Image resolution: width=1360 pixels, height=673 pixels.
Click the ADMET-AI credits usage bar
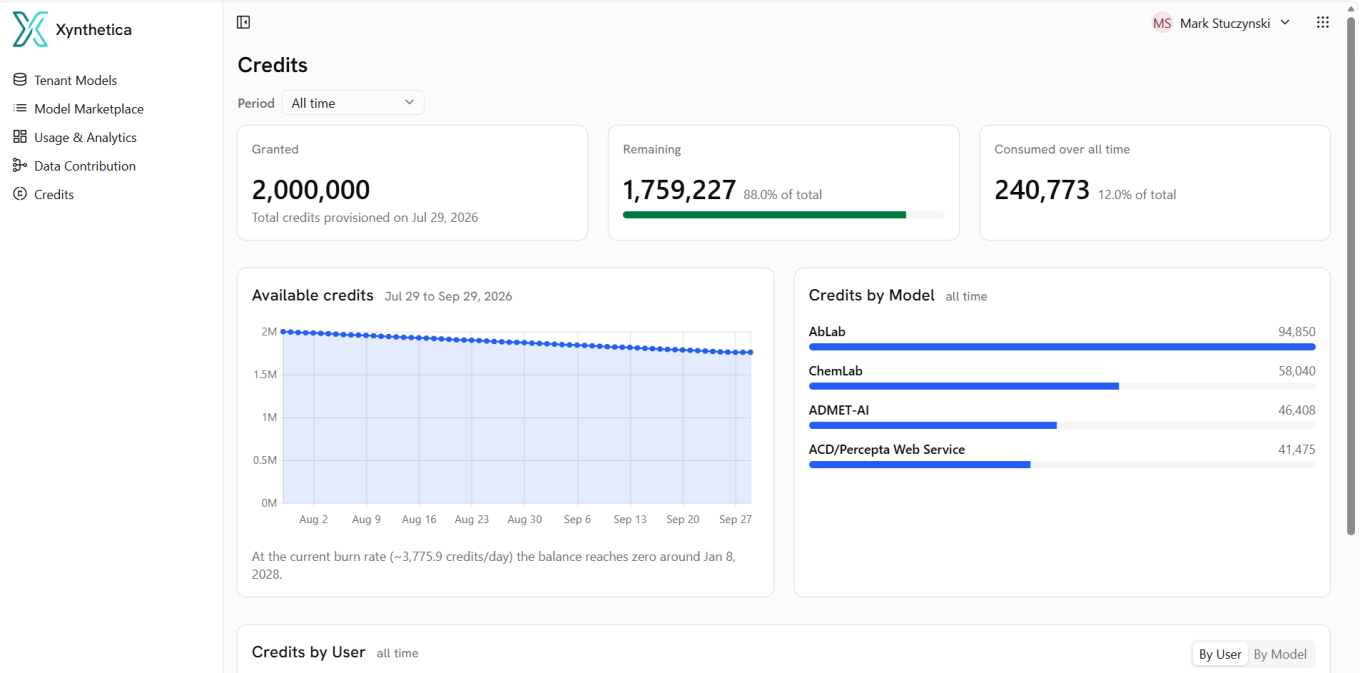click(1062, 425)
